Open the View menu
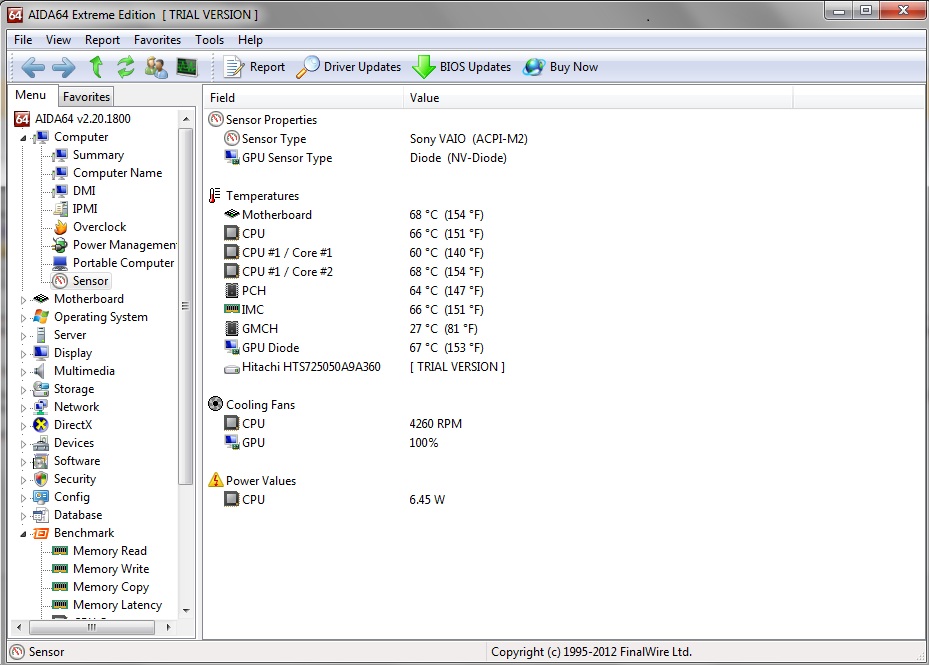This screenshot has height=665, width=929. [x=58, y=40]
